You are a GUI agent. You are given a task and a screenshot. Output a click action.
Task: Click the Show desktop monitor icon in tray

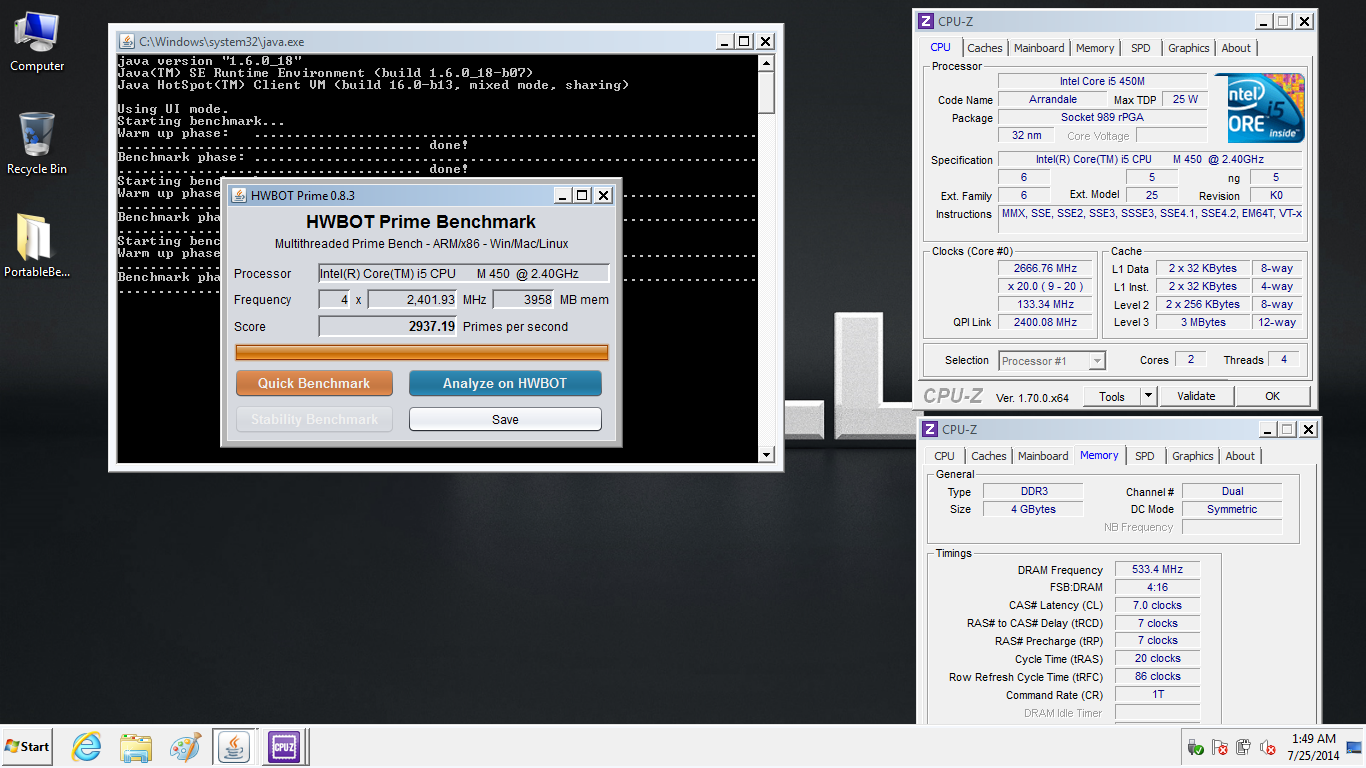pos(1355,746)
